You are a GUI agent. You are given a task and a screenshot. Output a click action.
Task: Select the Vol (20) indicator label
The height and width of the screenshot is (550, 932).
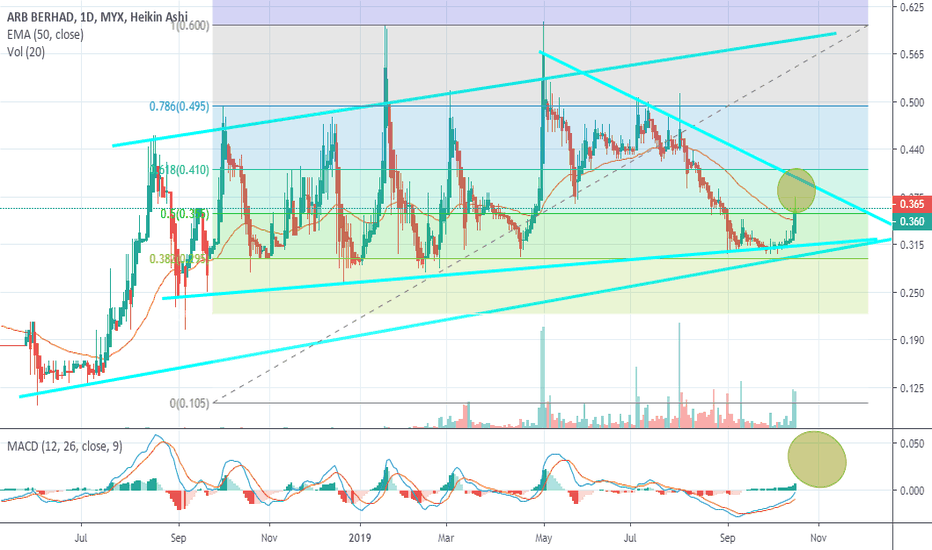[26, 52]
